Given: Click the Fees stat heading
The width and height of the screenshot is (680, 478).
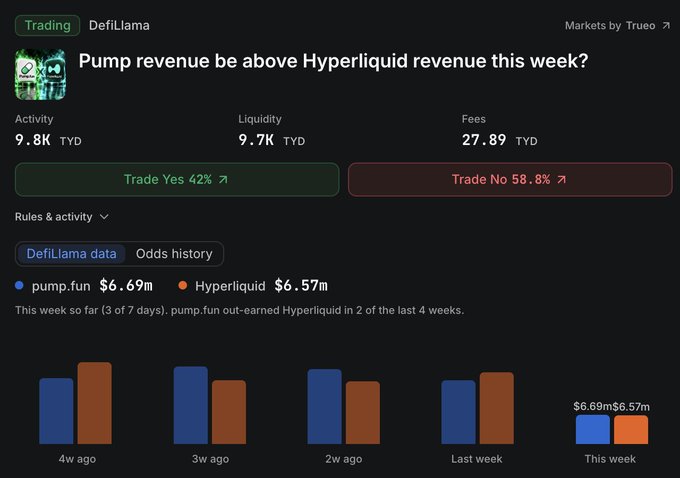Looking at the screenshot, I should [x=474, y=119].
